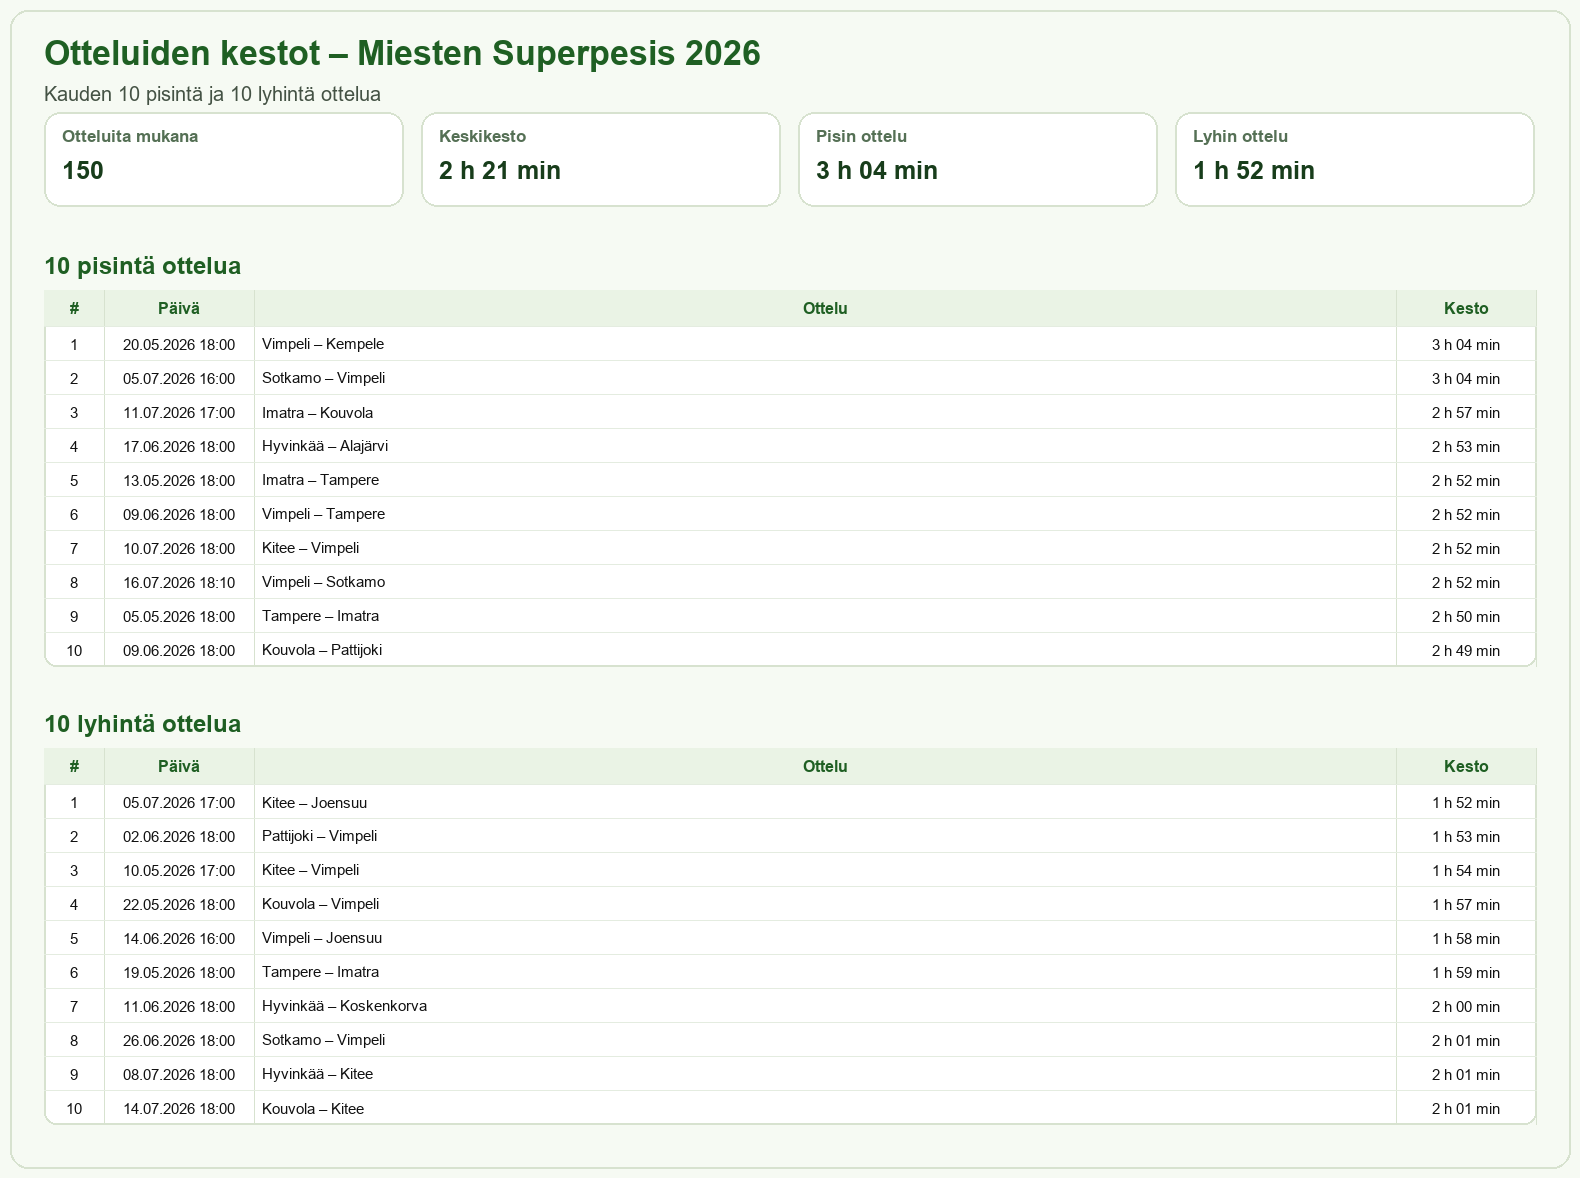Viewport: 1580px width, 1178px height.
Task: Click Ottelu column header in lyhintä table
Action: 825,766
